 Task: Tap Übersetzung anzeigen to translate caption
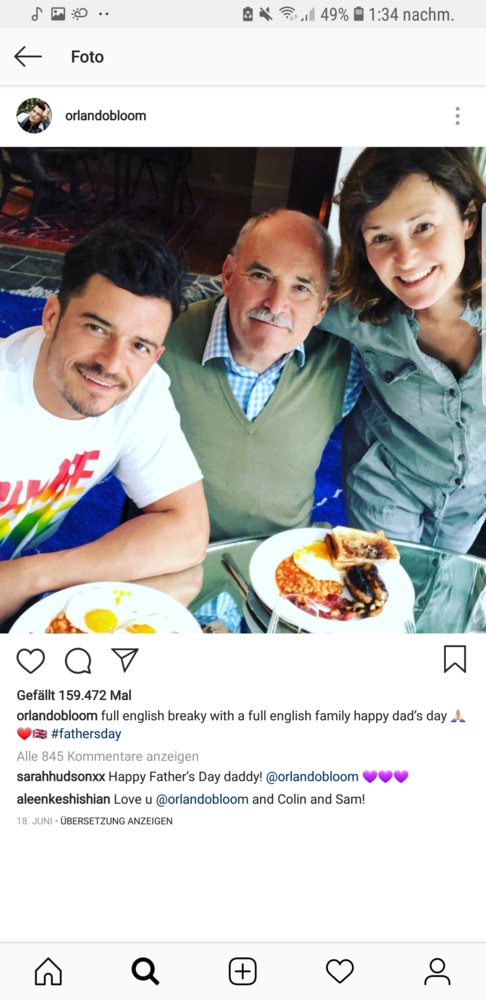click(x=116, y=821)
